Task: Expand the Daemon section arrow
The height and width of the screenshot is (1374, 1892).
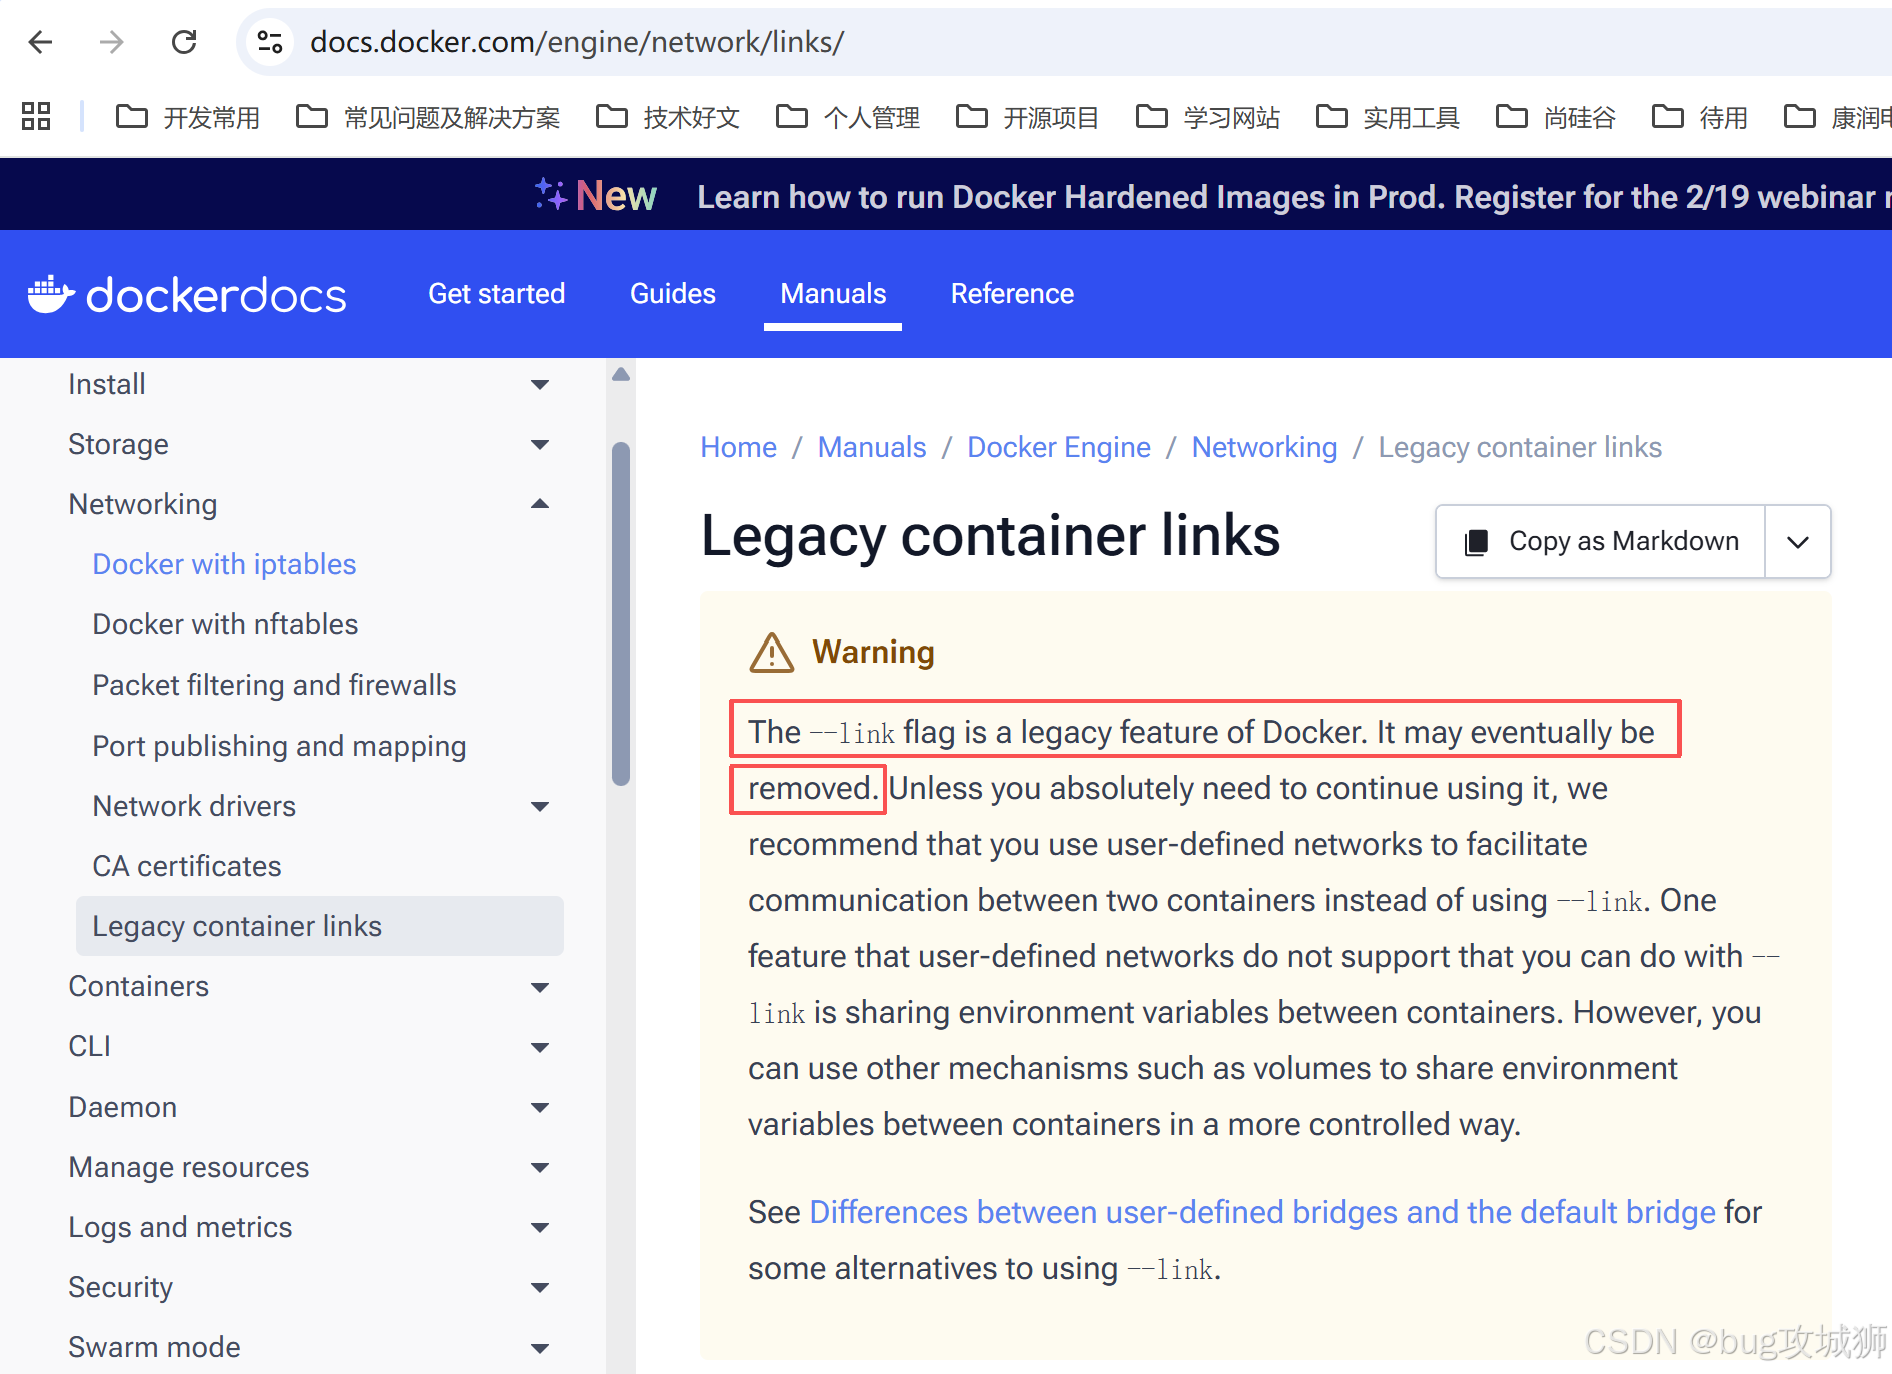Action: click(540, 1108)
